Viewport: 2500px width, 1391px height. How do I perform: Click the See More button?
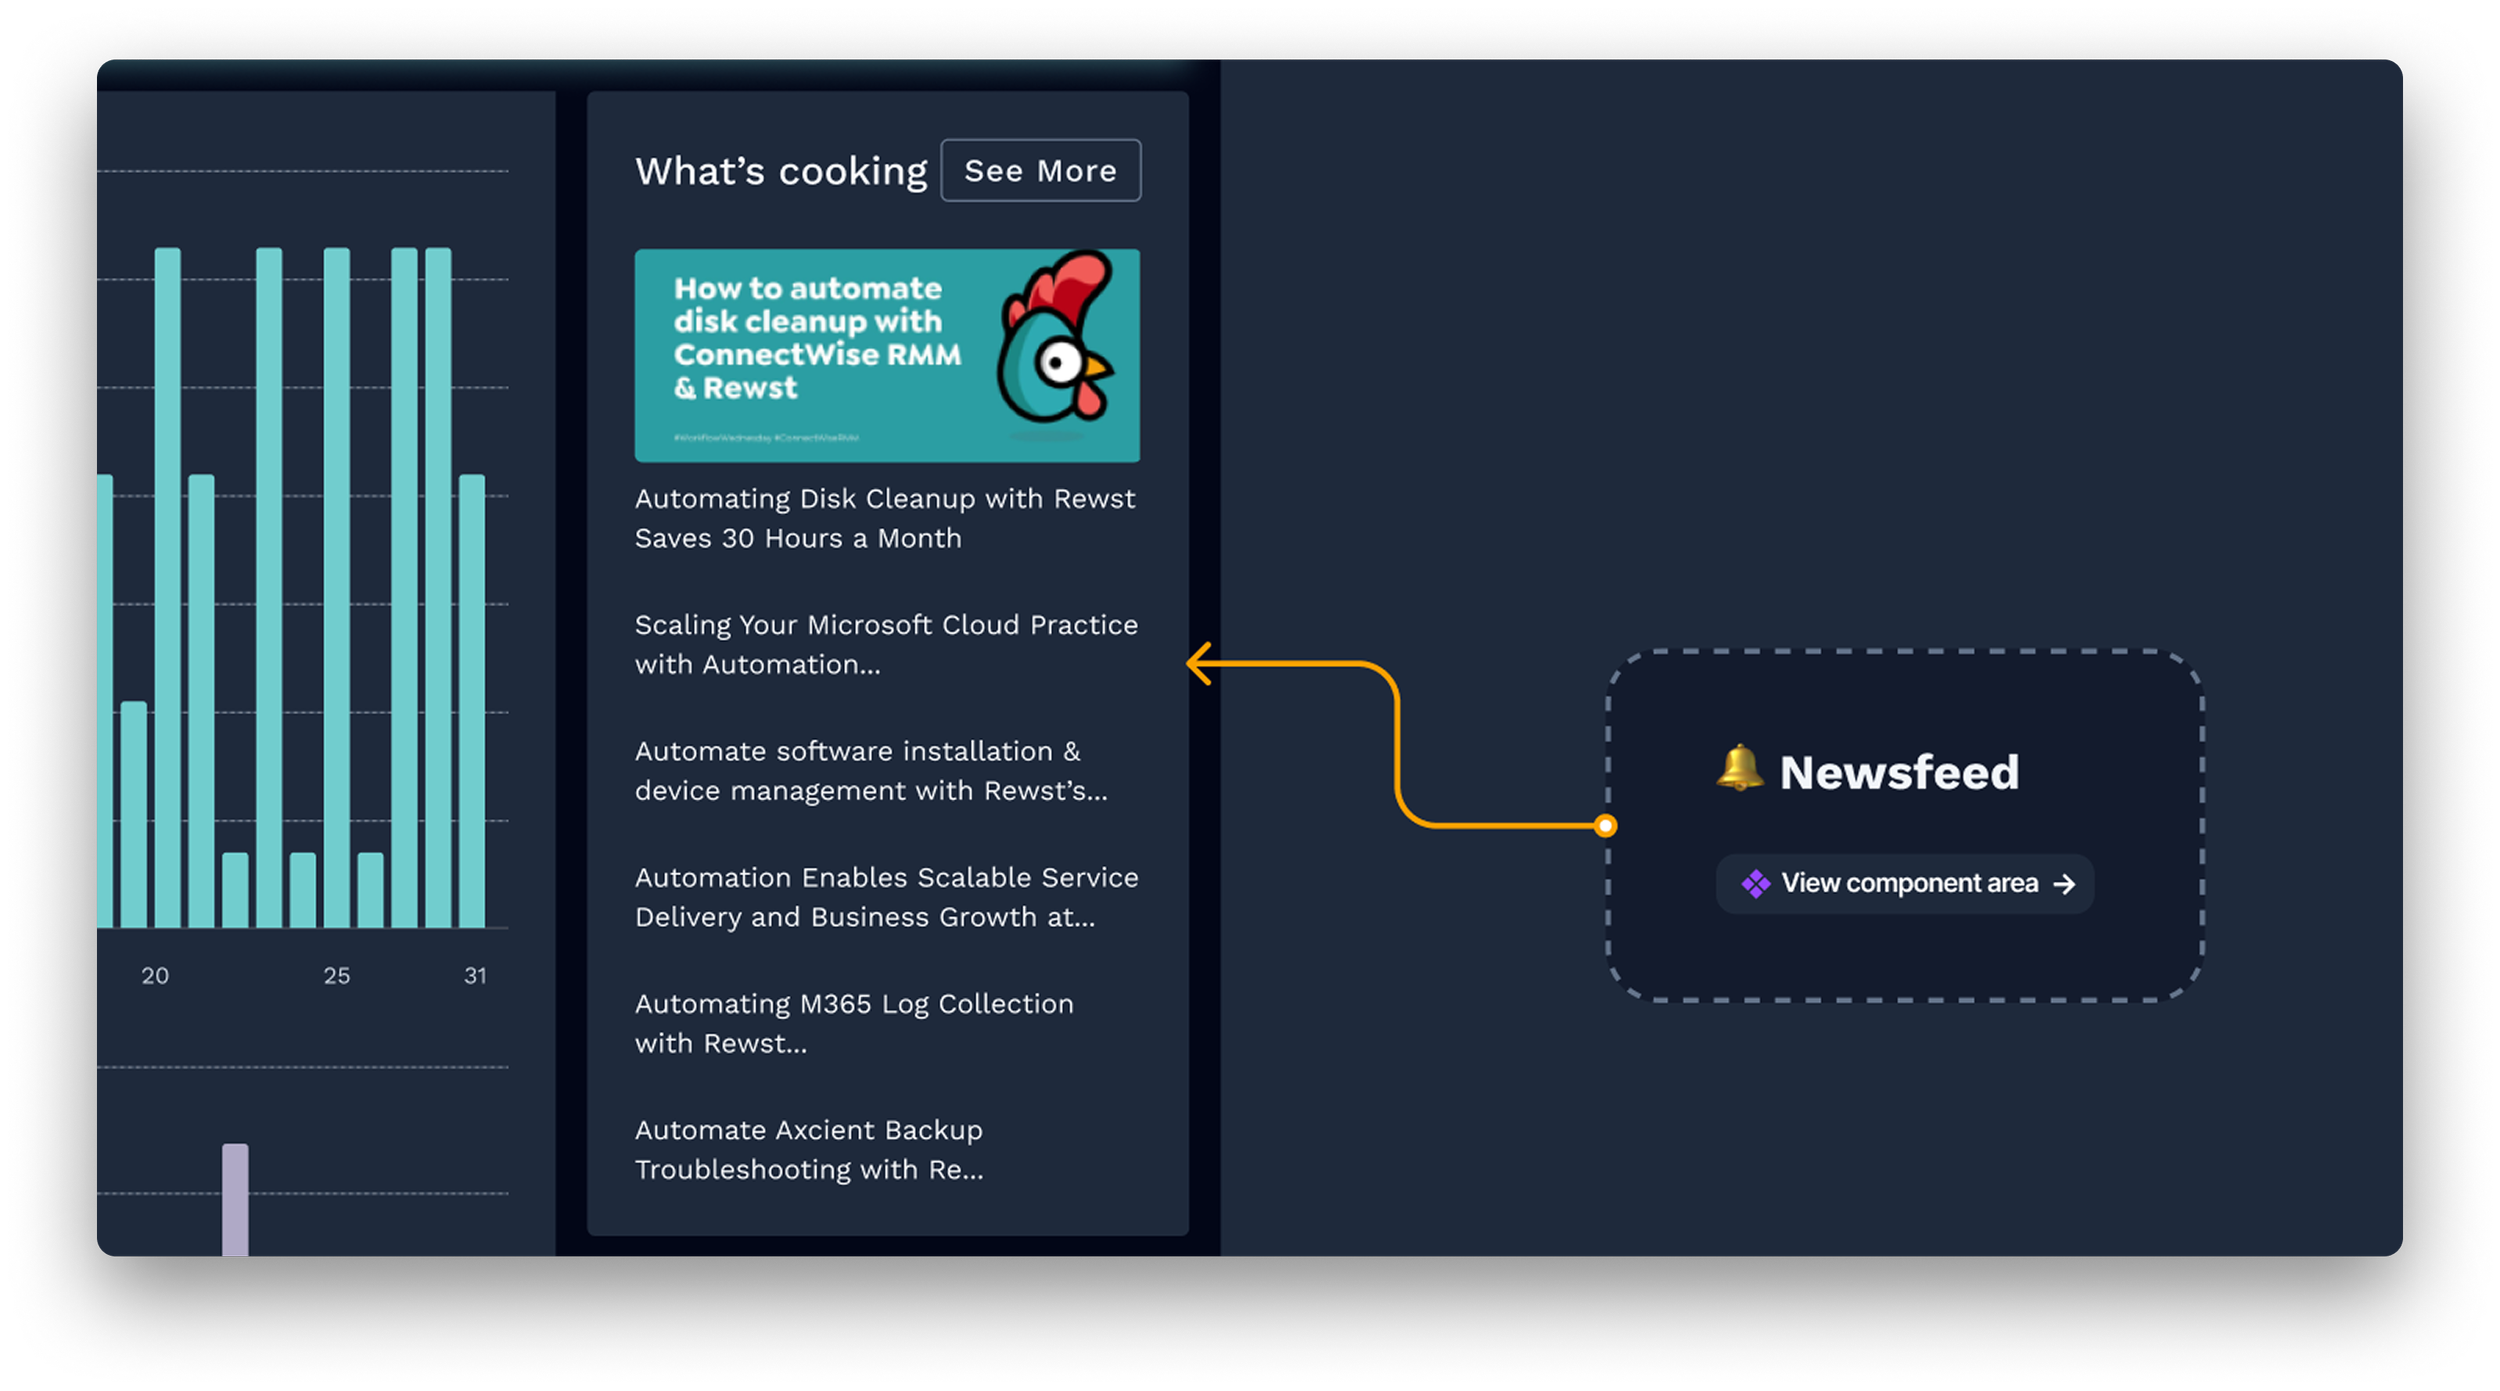(x=1040, y=171)
